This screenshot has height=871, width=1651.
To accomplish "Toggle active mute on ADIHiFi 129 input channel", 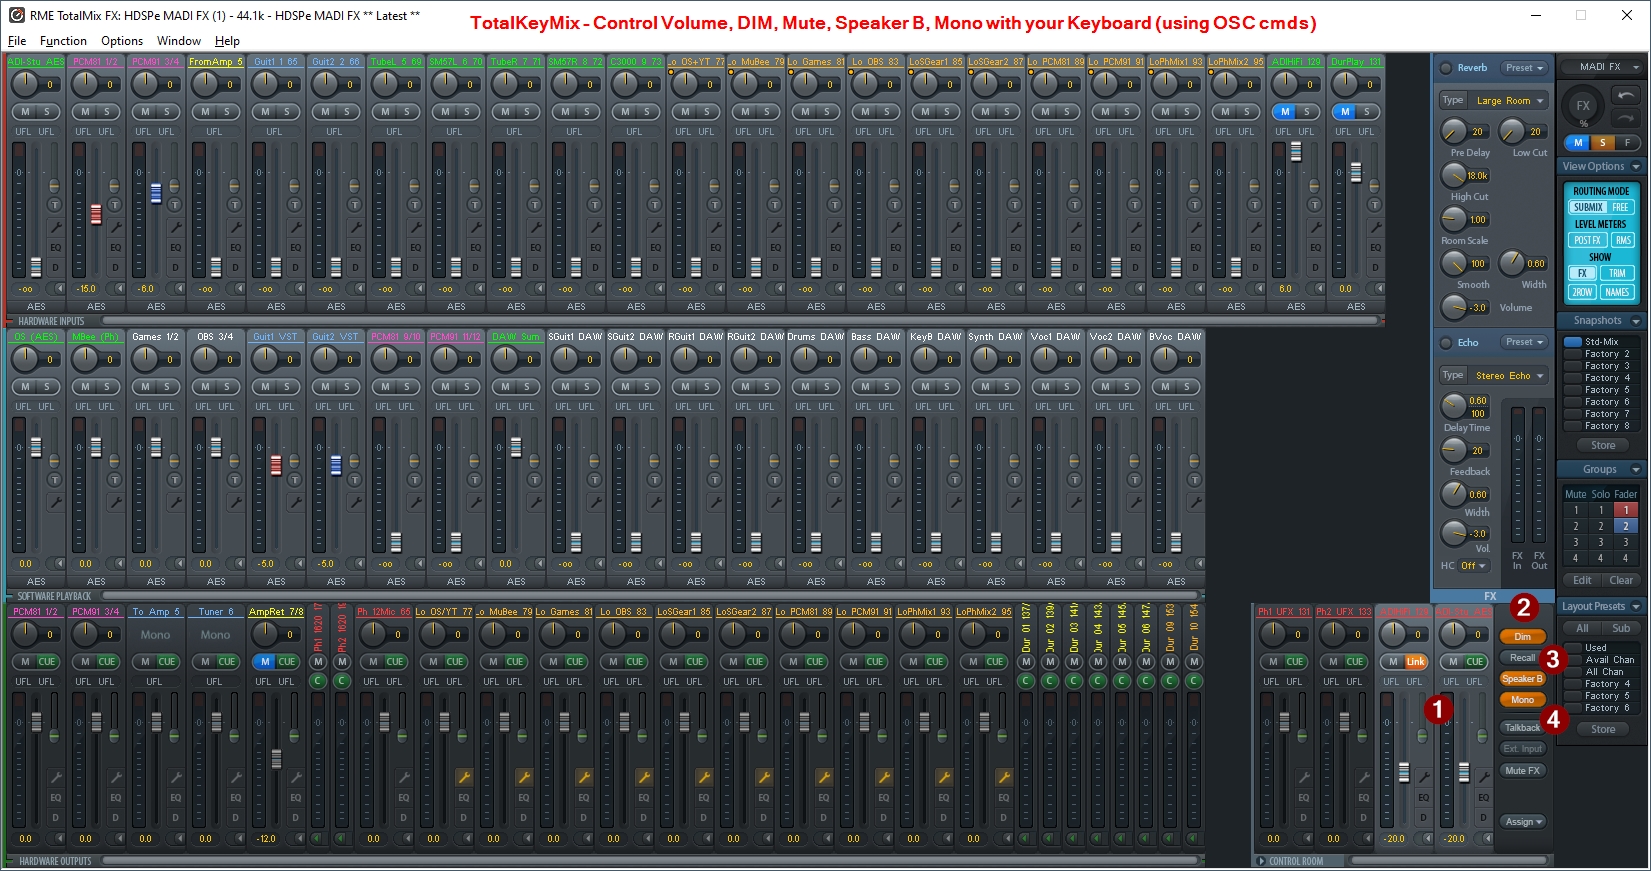I will [1285, 111].
